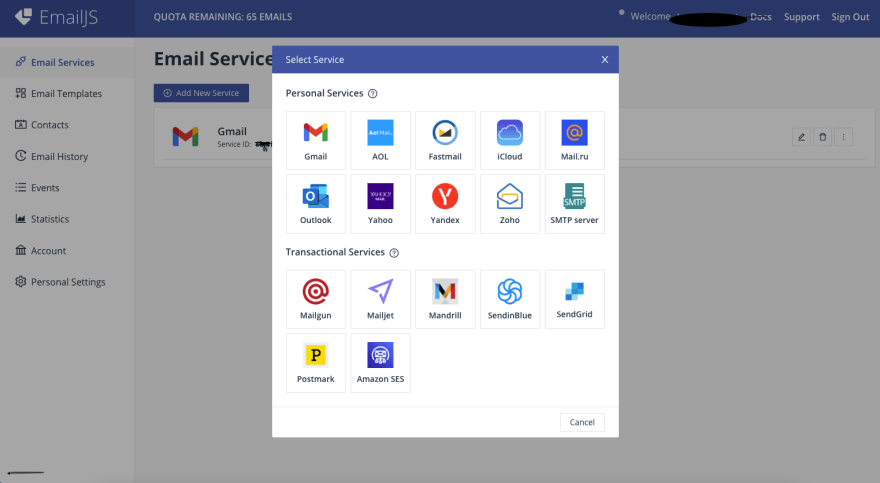This screenshot has width=880, height=483.
Task: Choose Gmail in Personal Services
Action: (x=315, y=140)
